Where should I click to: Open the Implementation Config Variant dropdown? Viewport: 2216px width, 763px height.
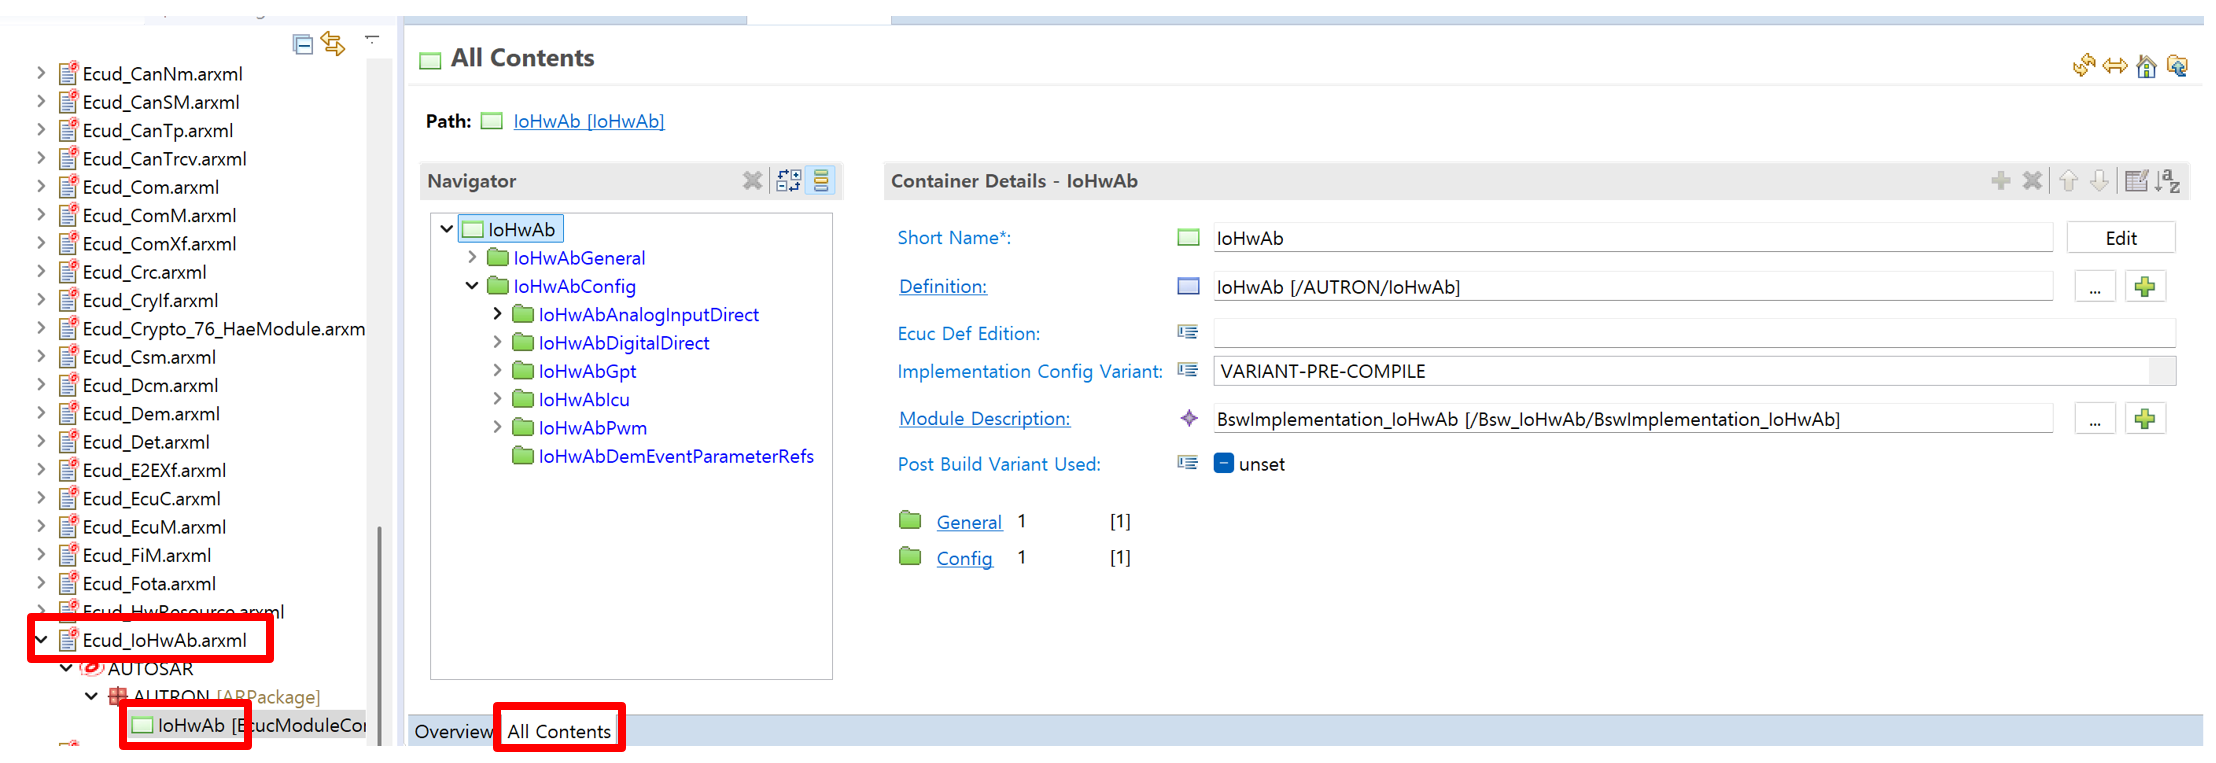pos(2162,372)
